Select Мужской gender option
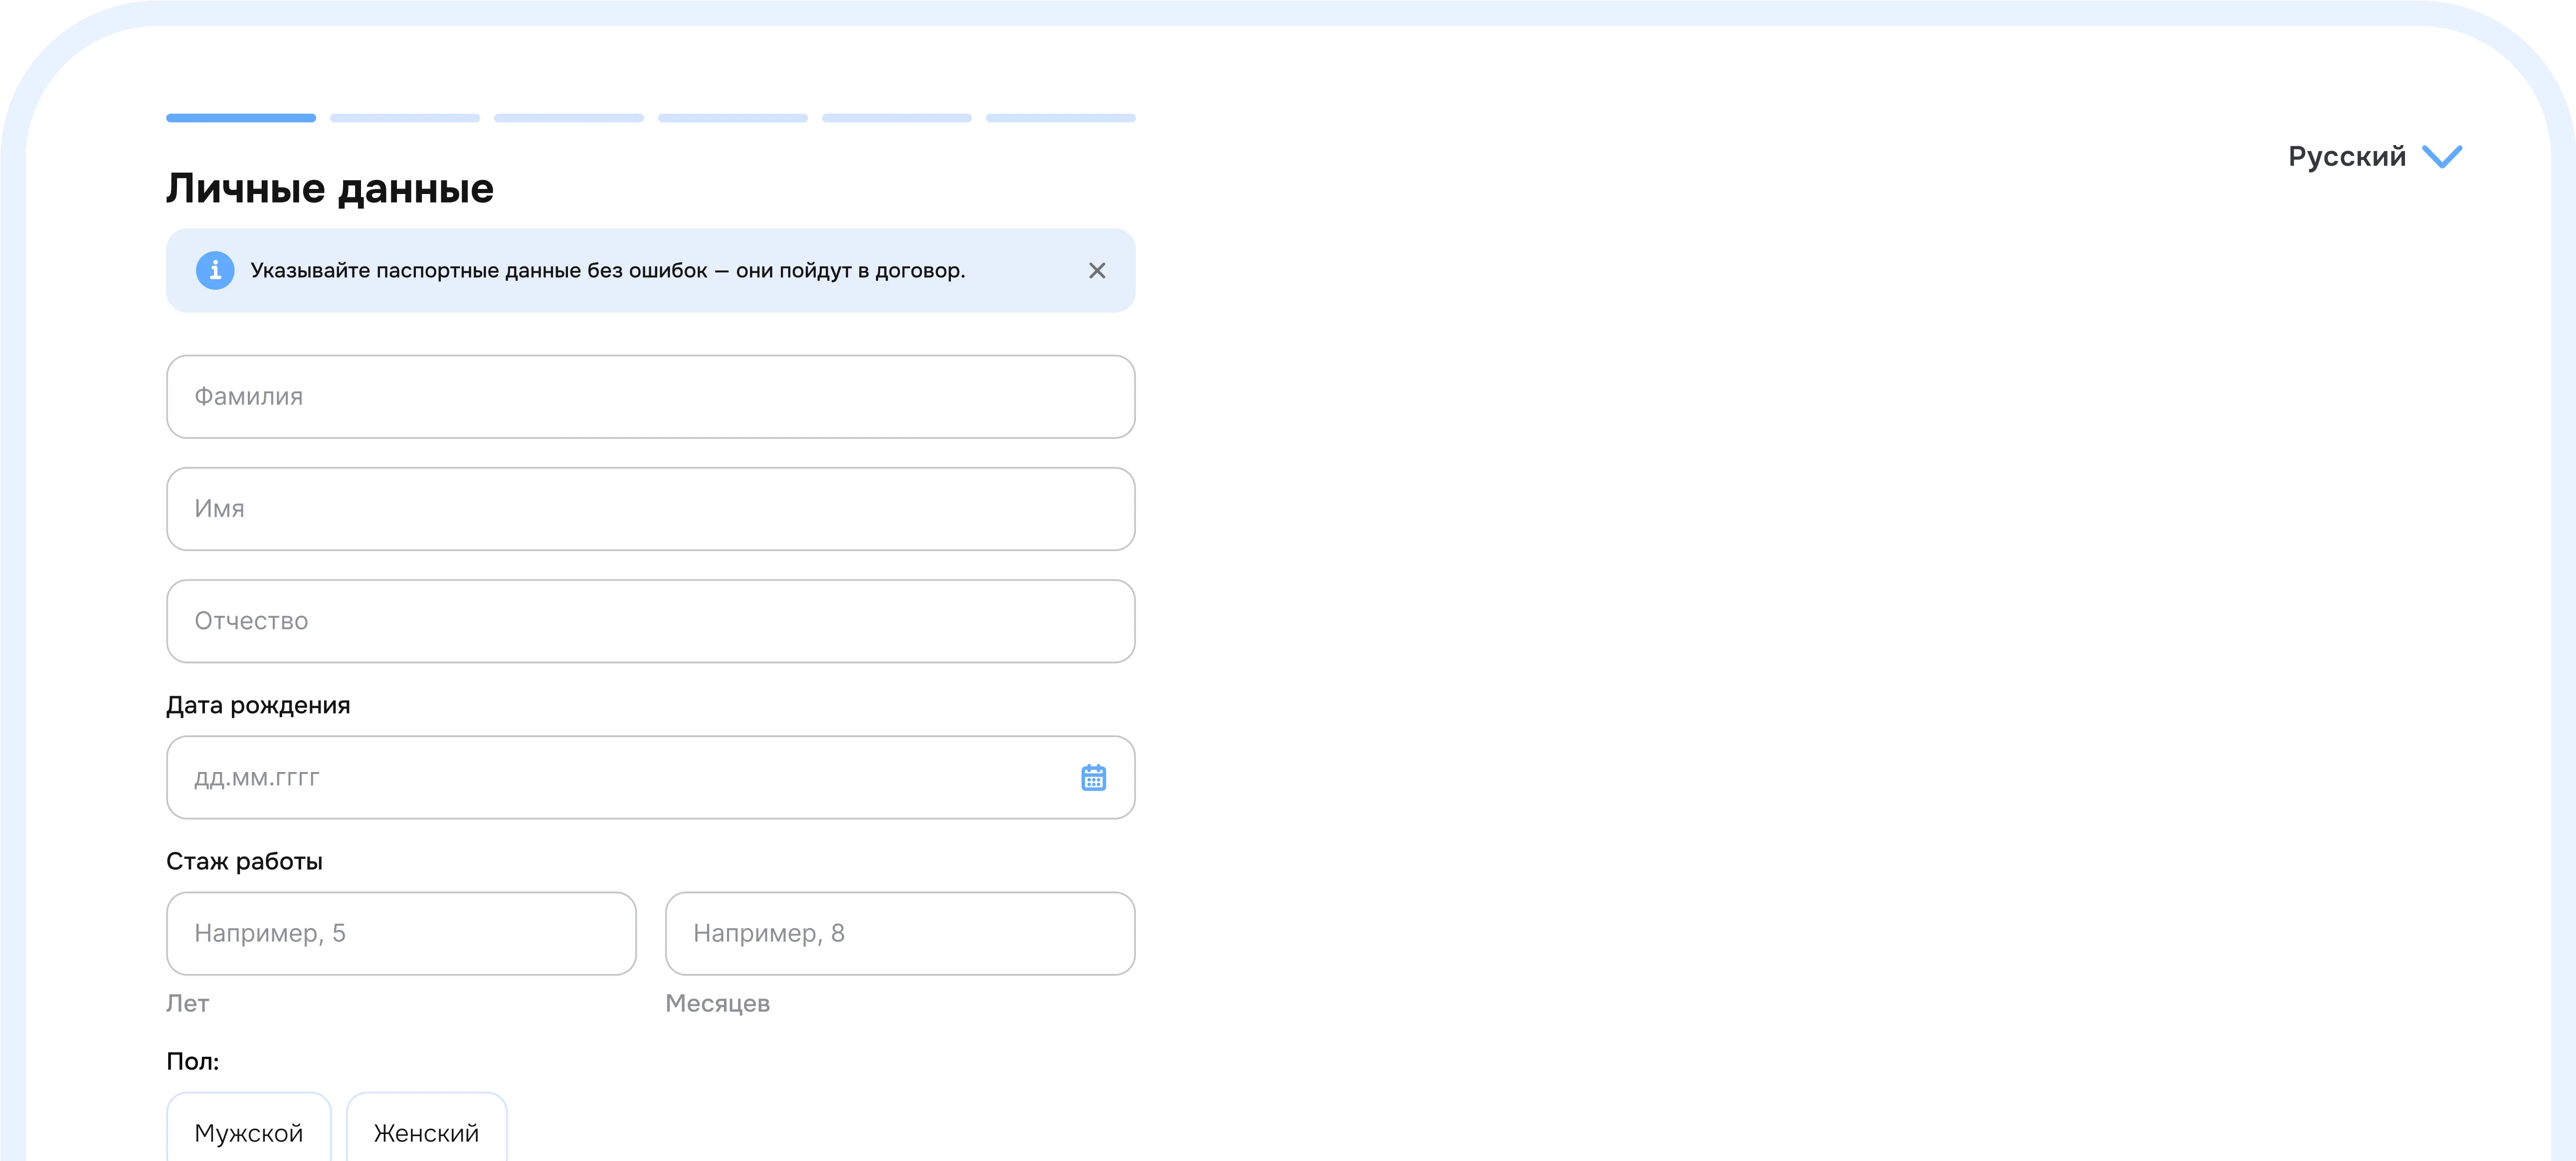The image size is (2576, 1161). (249, 1132)
